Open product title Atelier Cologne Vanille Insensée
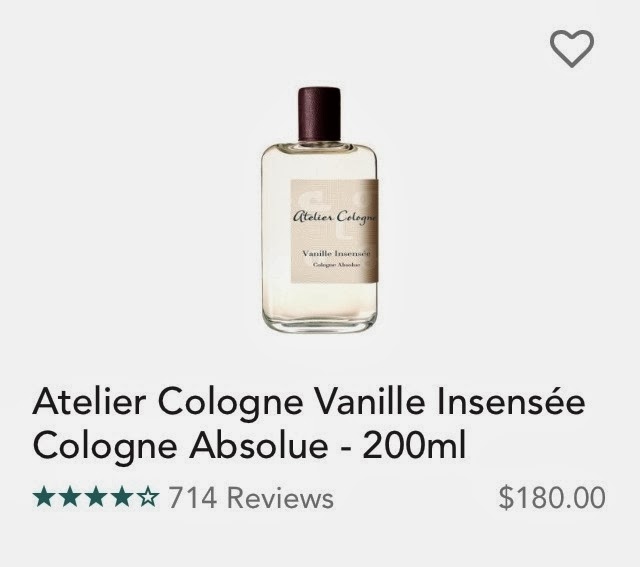640x567 pixels. pos(309,402)
